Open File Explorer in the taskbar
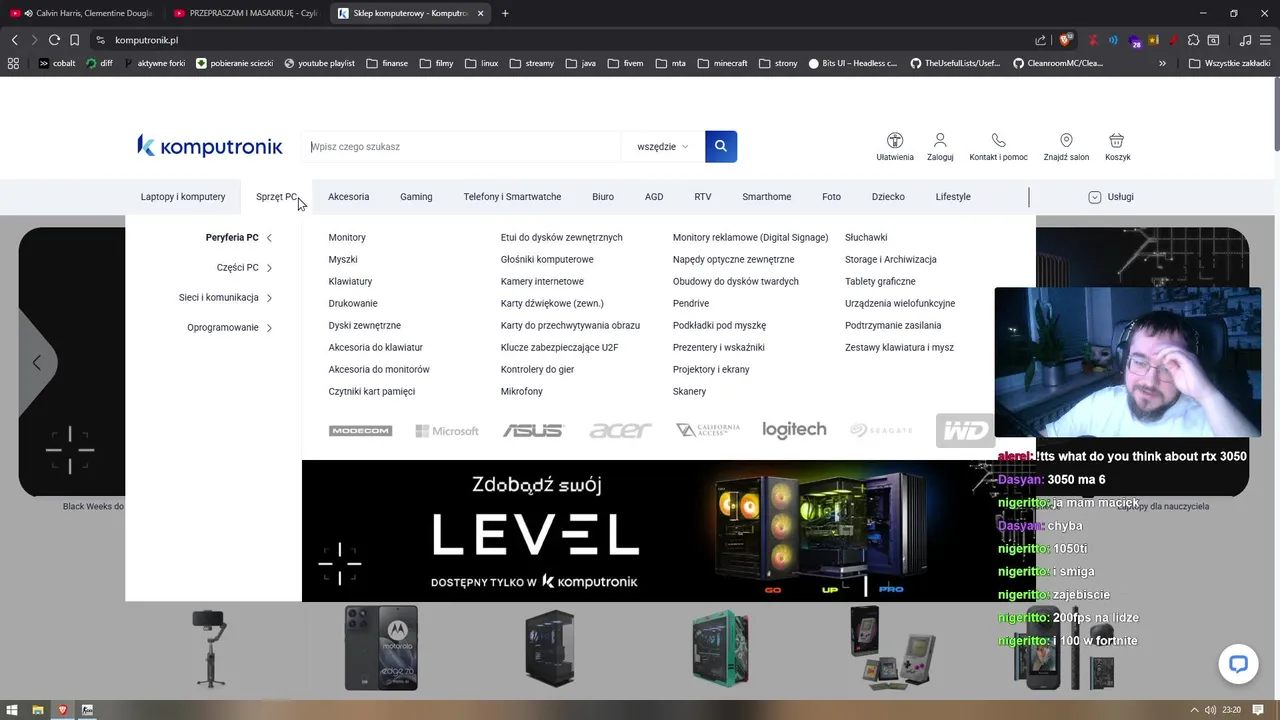Image resolution: width=1280 pixels, height=720 pixels. click(37, 710)
